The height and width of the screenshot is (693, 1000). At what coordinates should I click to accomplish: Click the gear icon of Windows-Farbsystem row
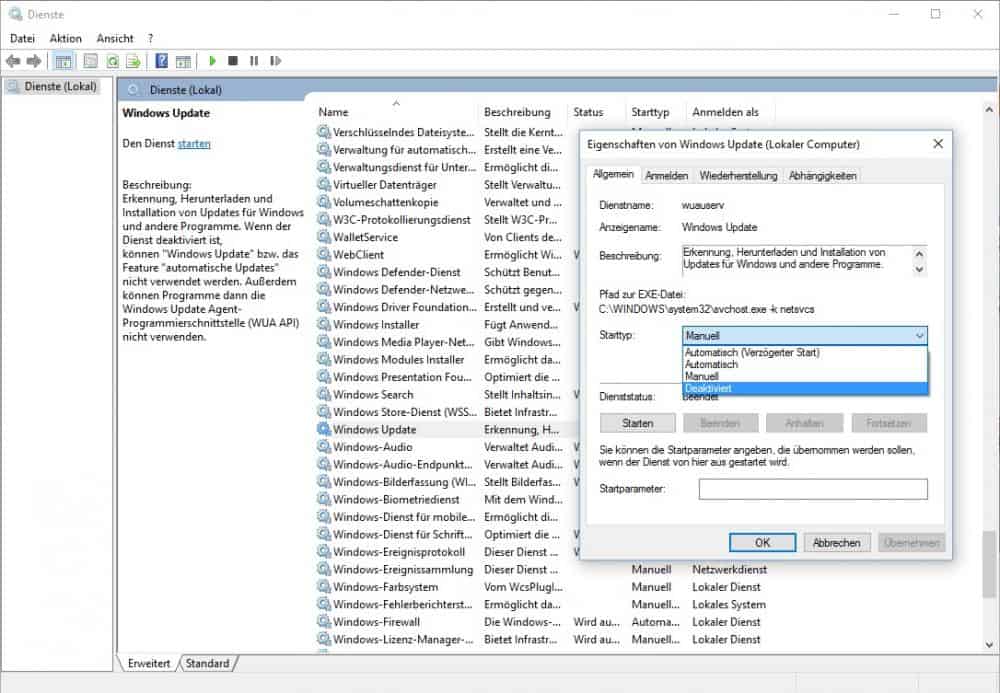pyautogui.click(x=324, y=586)
